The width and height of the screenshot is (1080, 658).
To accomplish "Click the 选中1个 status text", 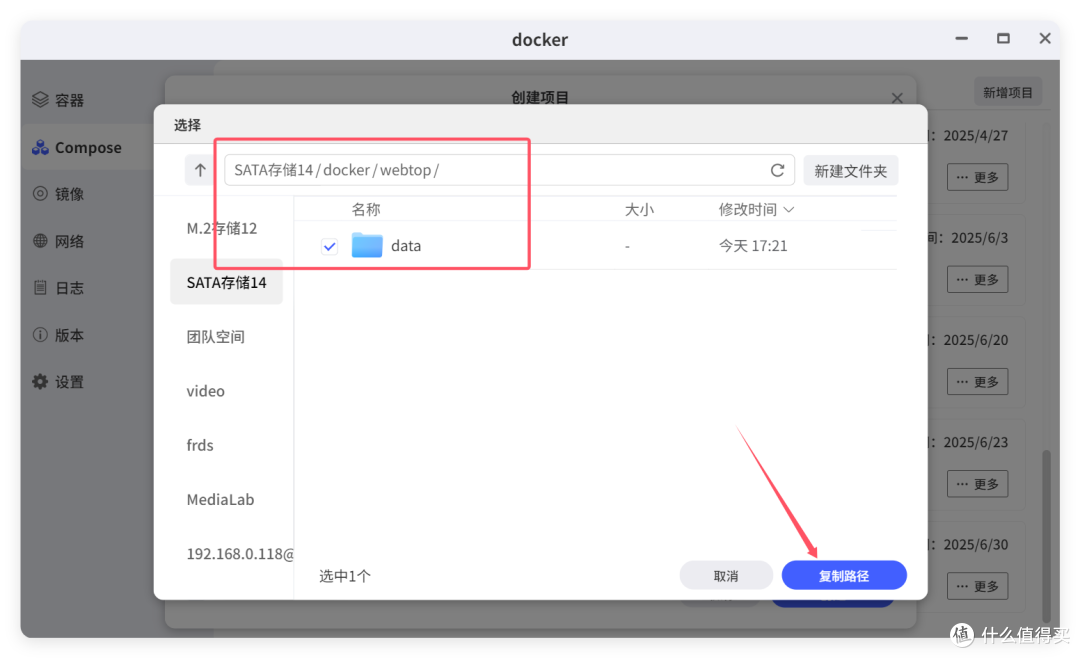I will pos(345,576).
